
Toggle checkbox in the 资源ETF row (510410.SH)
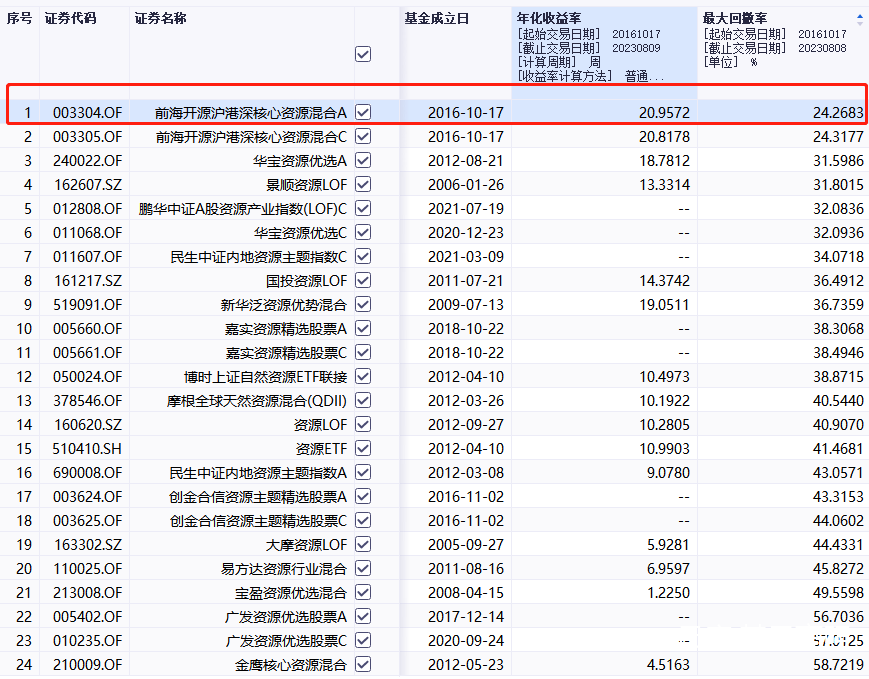pyautogui.click(x=363, y=448)
